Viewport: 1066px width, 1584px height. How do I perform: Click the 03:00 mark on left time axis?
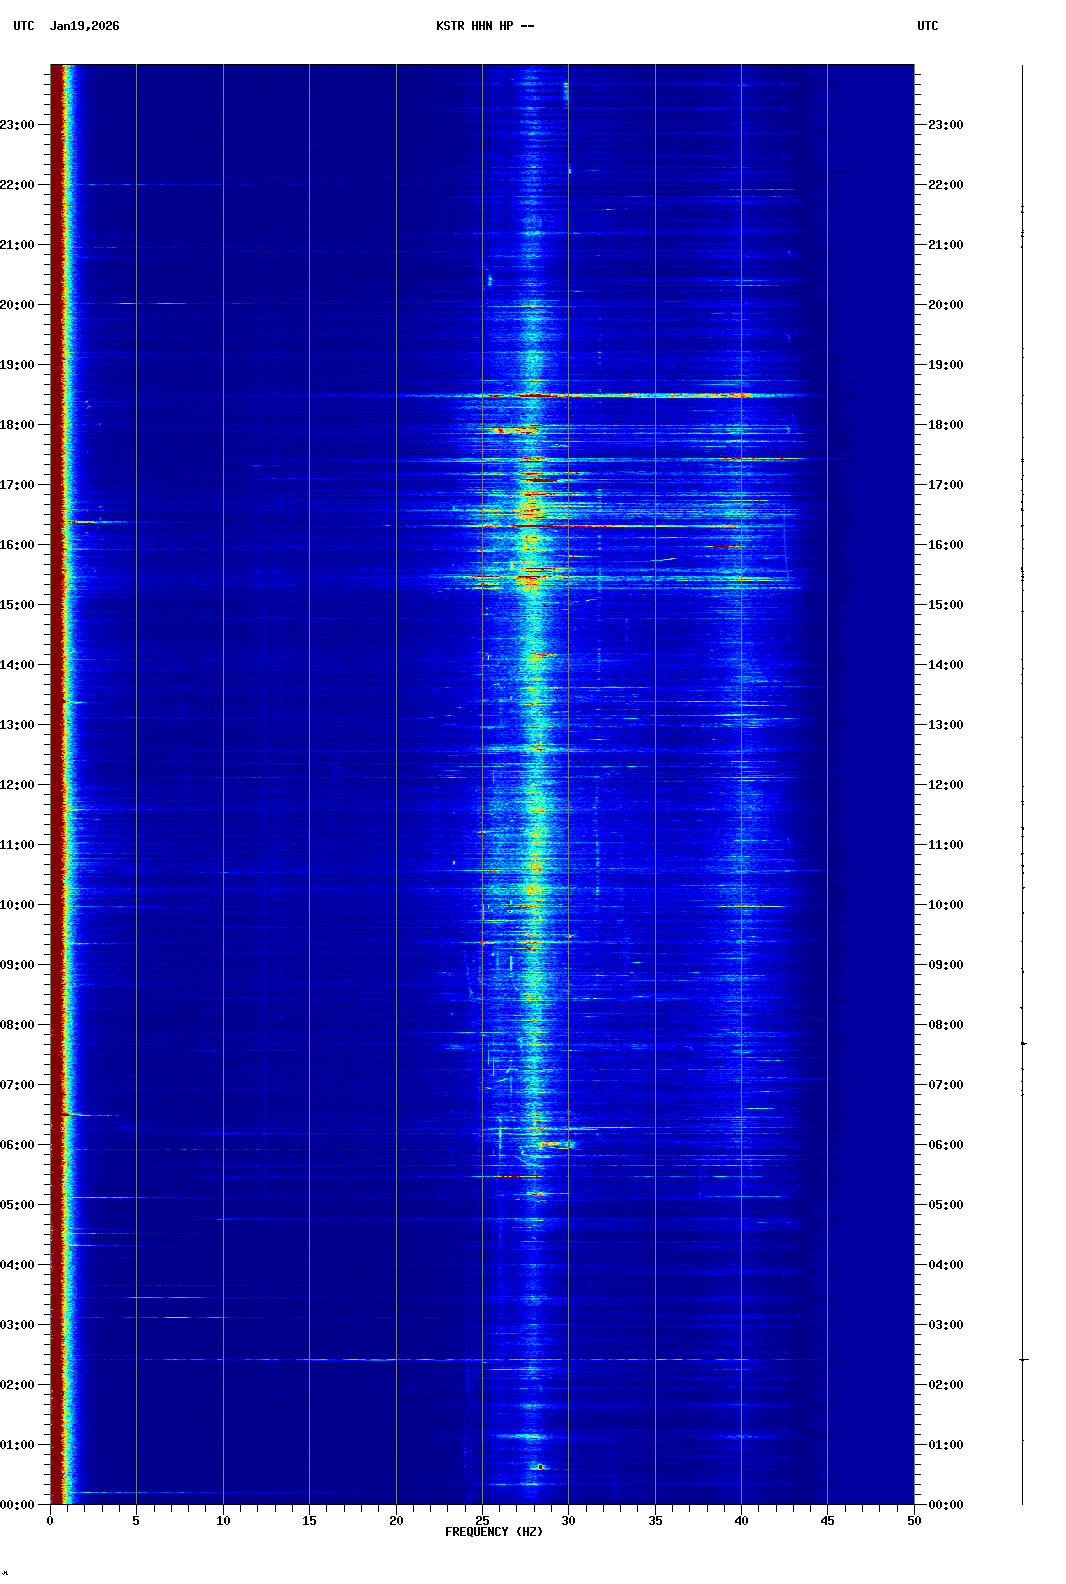pos(18,1325)
